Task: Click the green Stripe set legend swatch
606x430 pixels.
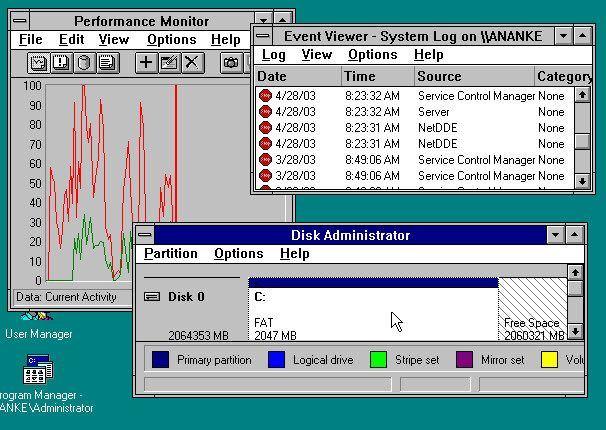Action: [x=378, y=359]
